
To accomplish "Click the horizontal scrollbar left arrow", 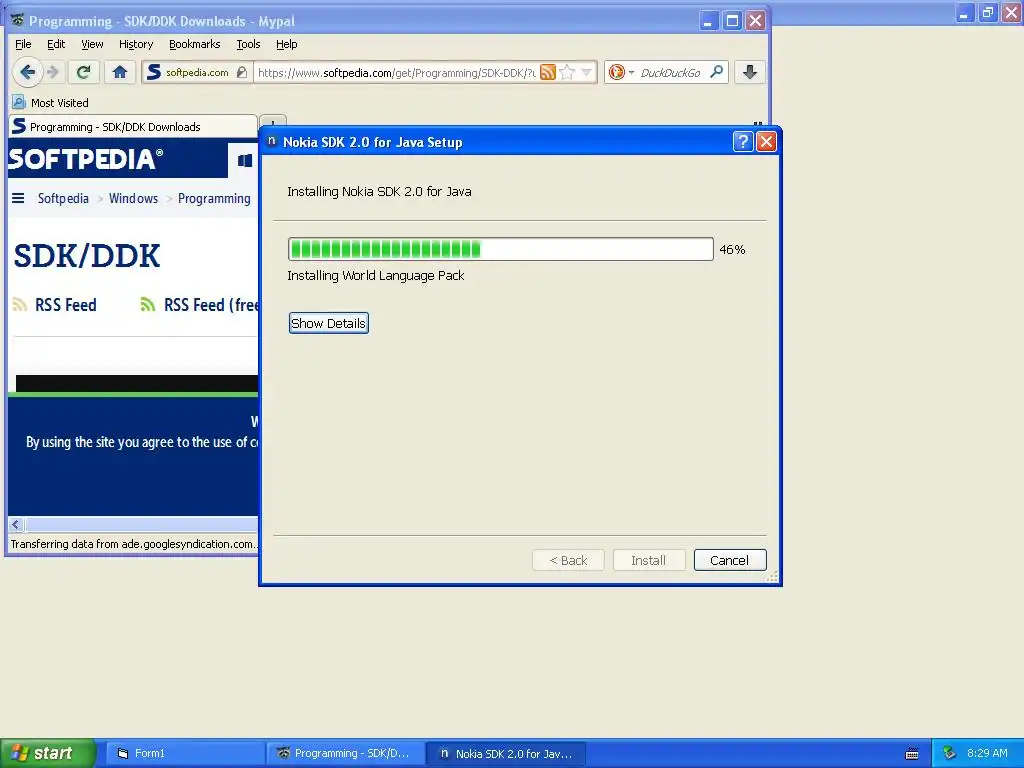I will coord(16,524).
